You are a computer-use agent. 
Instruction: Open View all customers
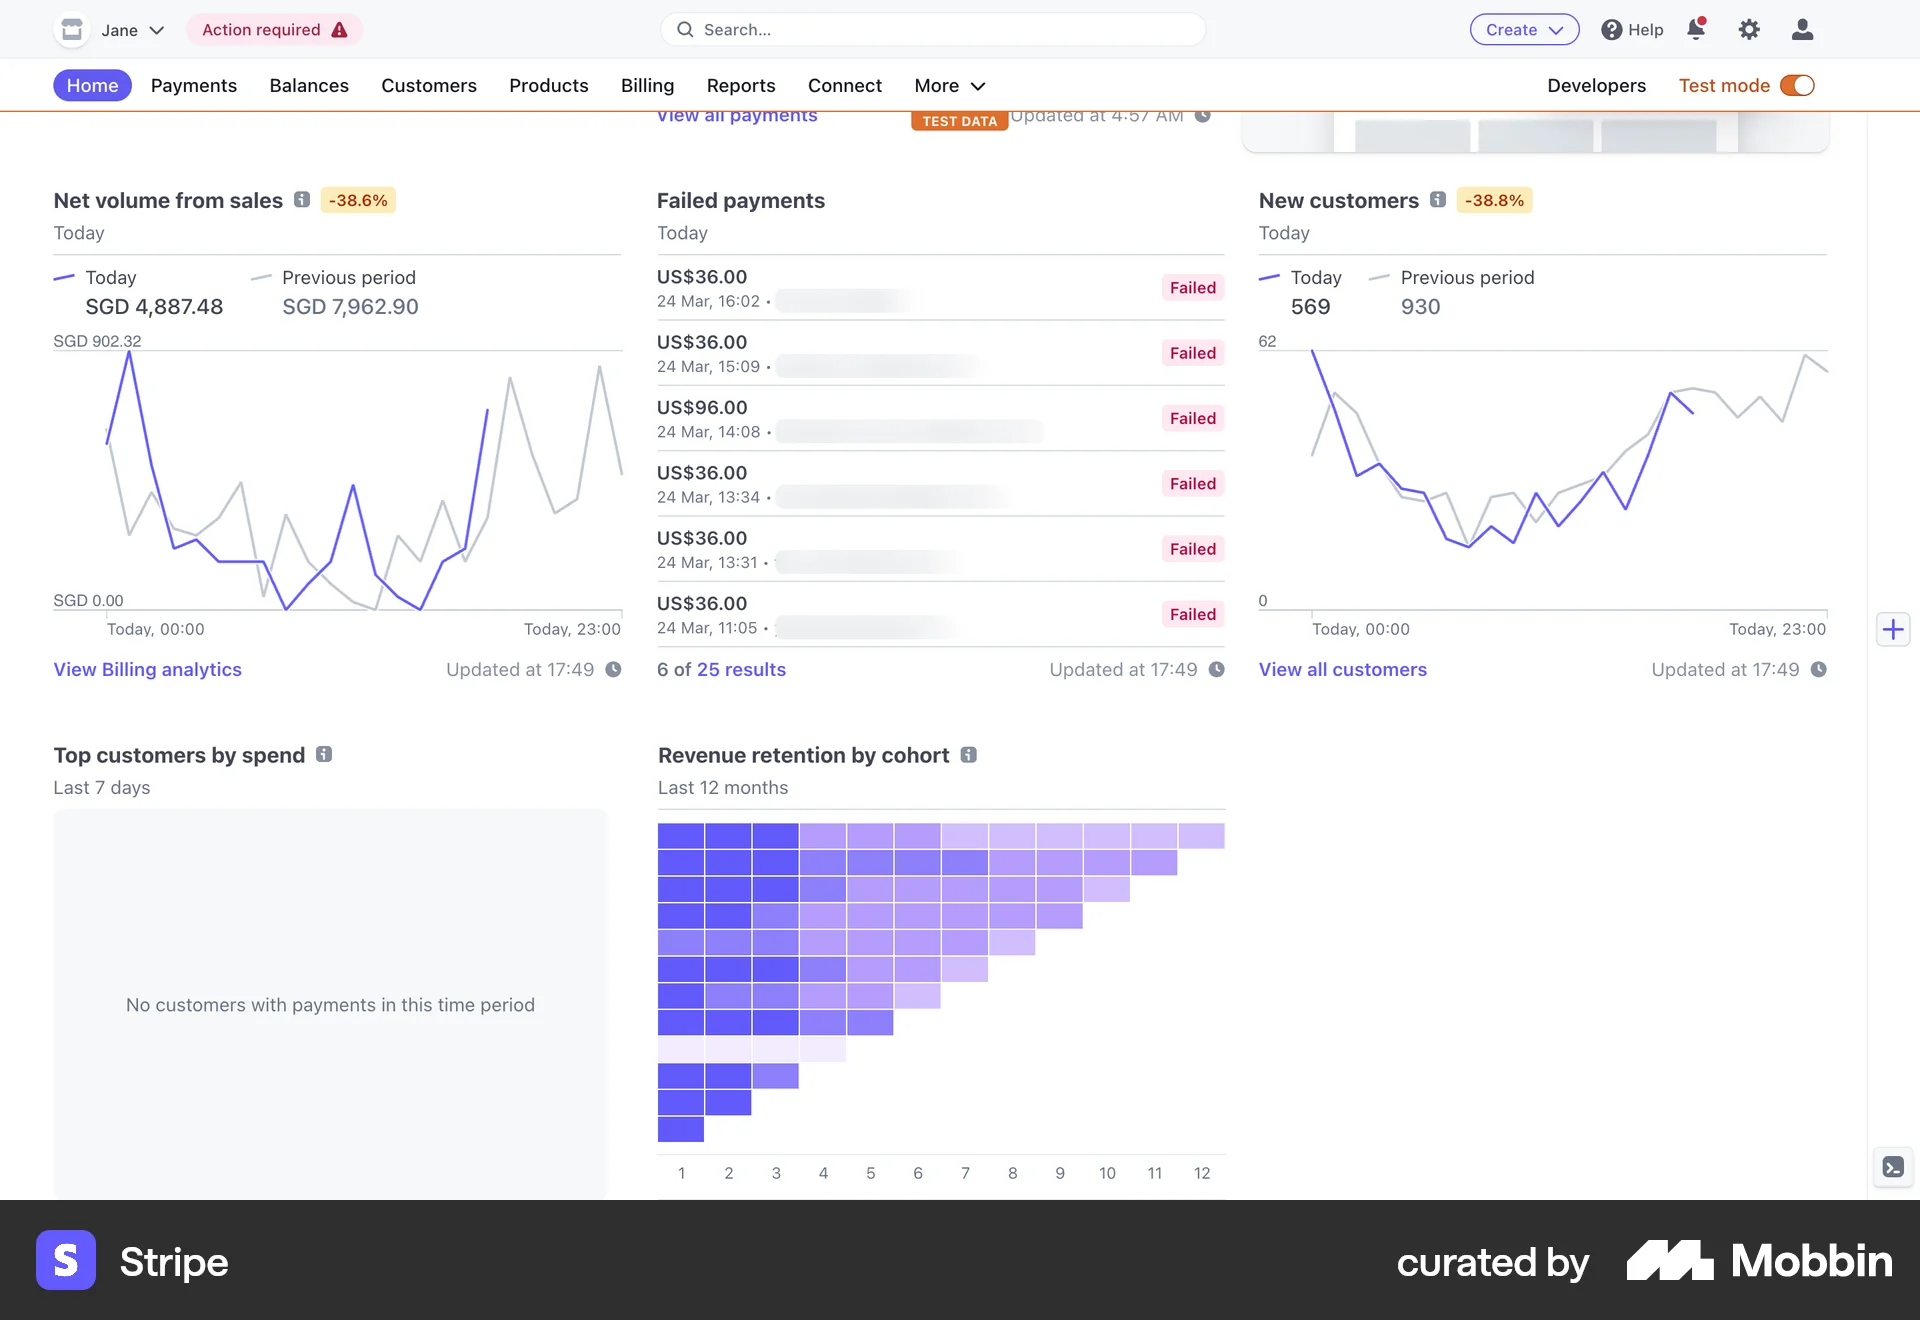(1342, 669)
